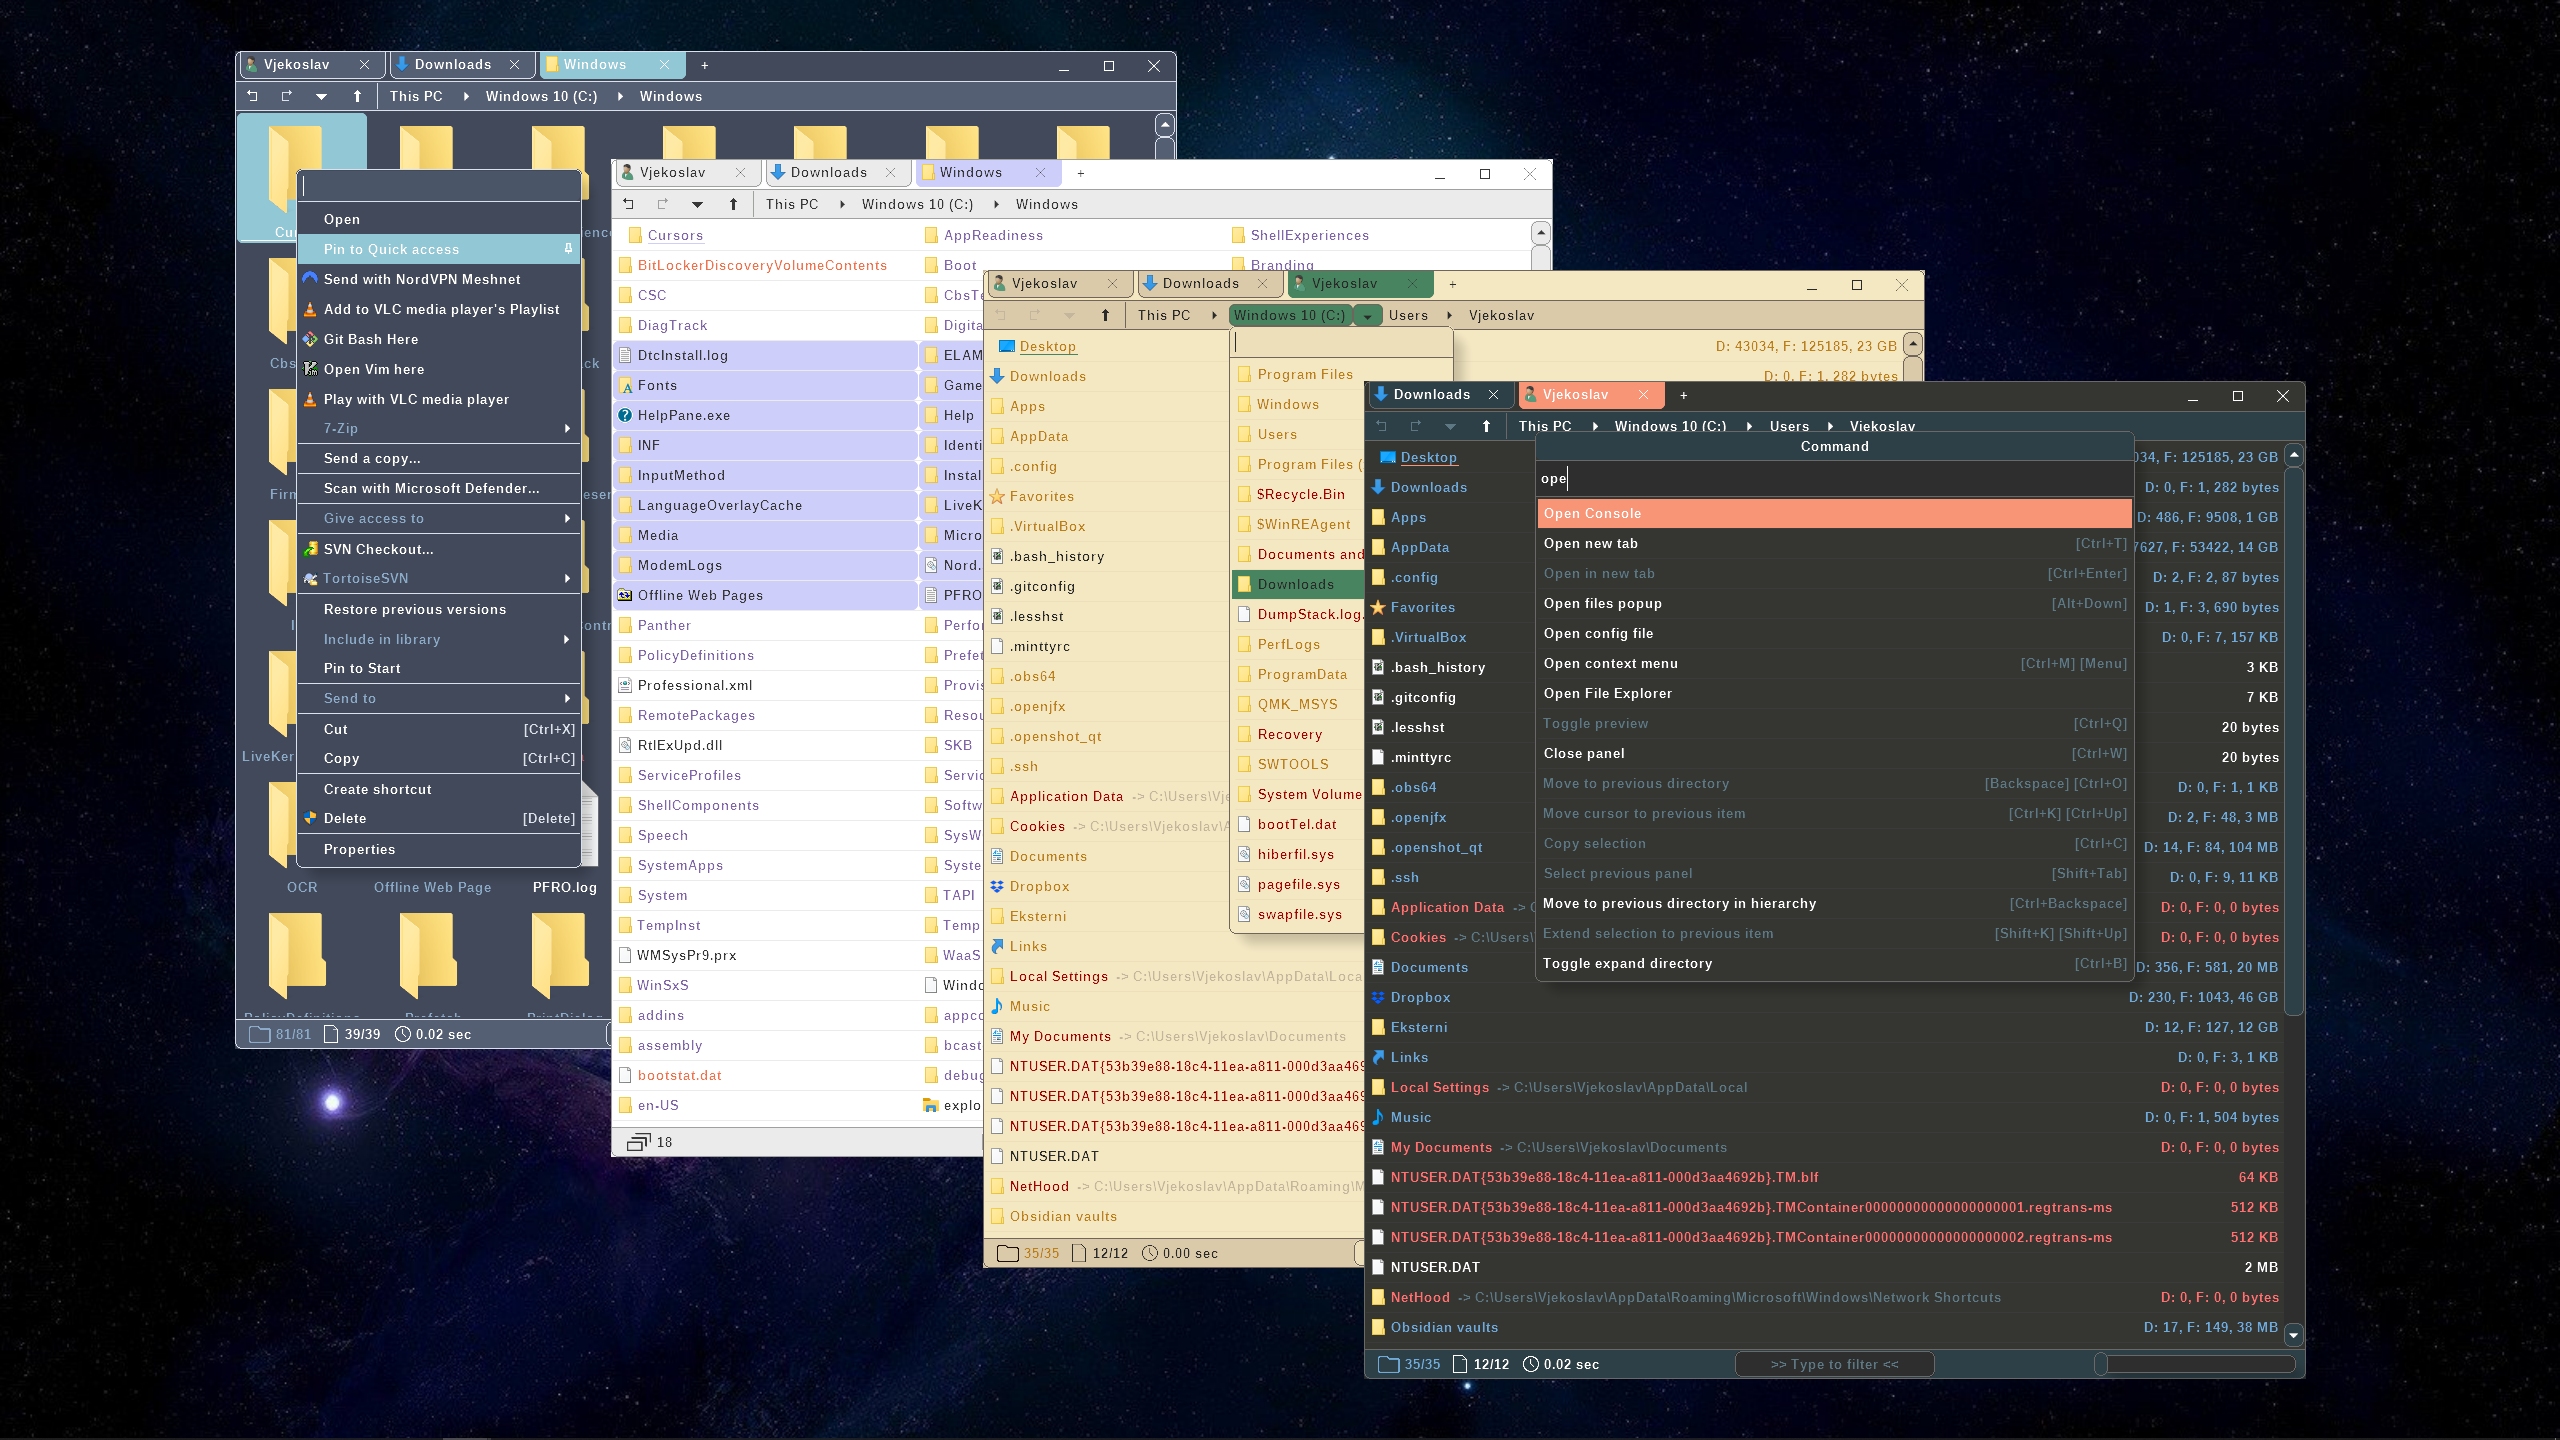Click the forward navigation arrow in the leftmost window
The width and height of the screenshot is (2560, 1440).
pyautogui.click(x=286, y=96)
